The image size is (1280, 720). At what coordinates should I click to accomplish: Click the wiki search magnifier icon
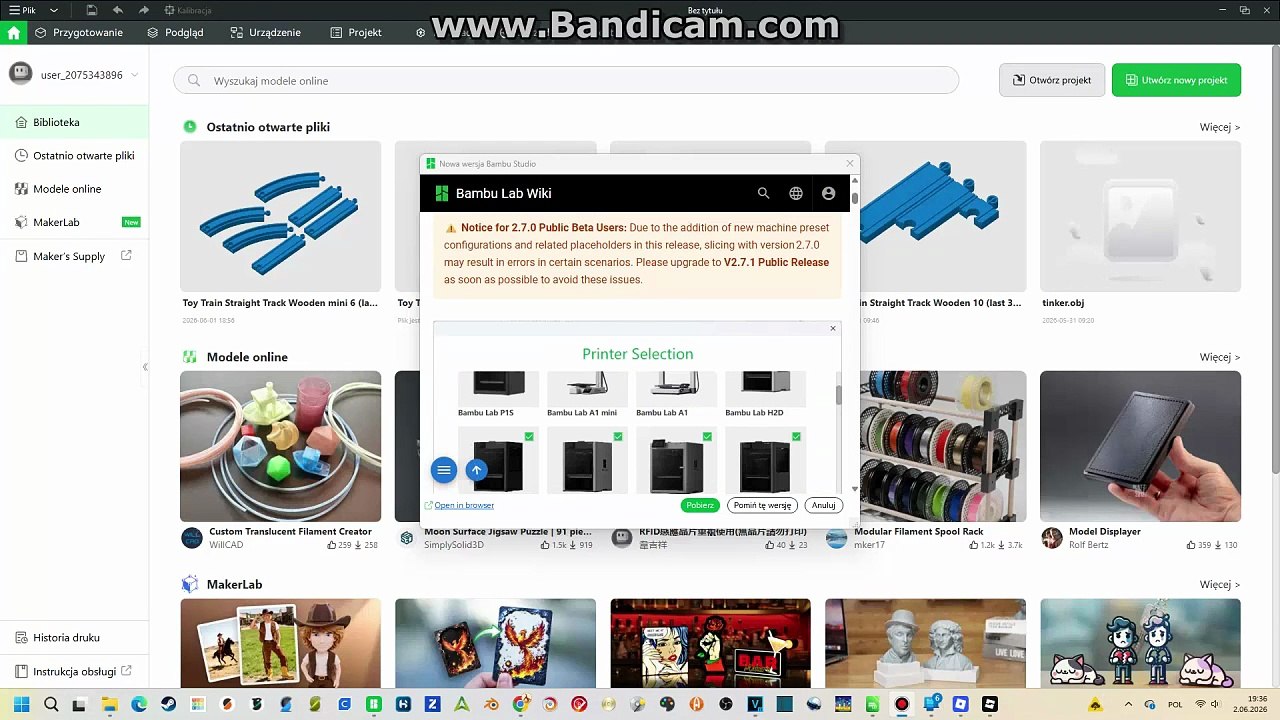pyautogui.click(x=763, y=193)
